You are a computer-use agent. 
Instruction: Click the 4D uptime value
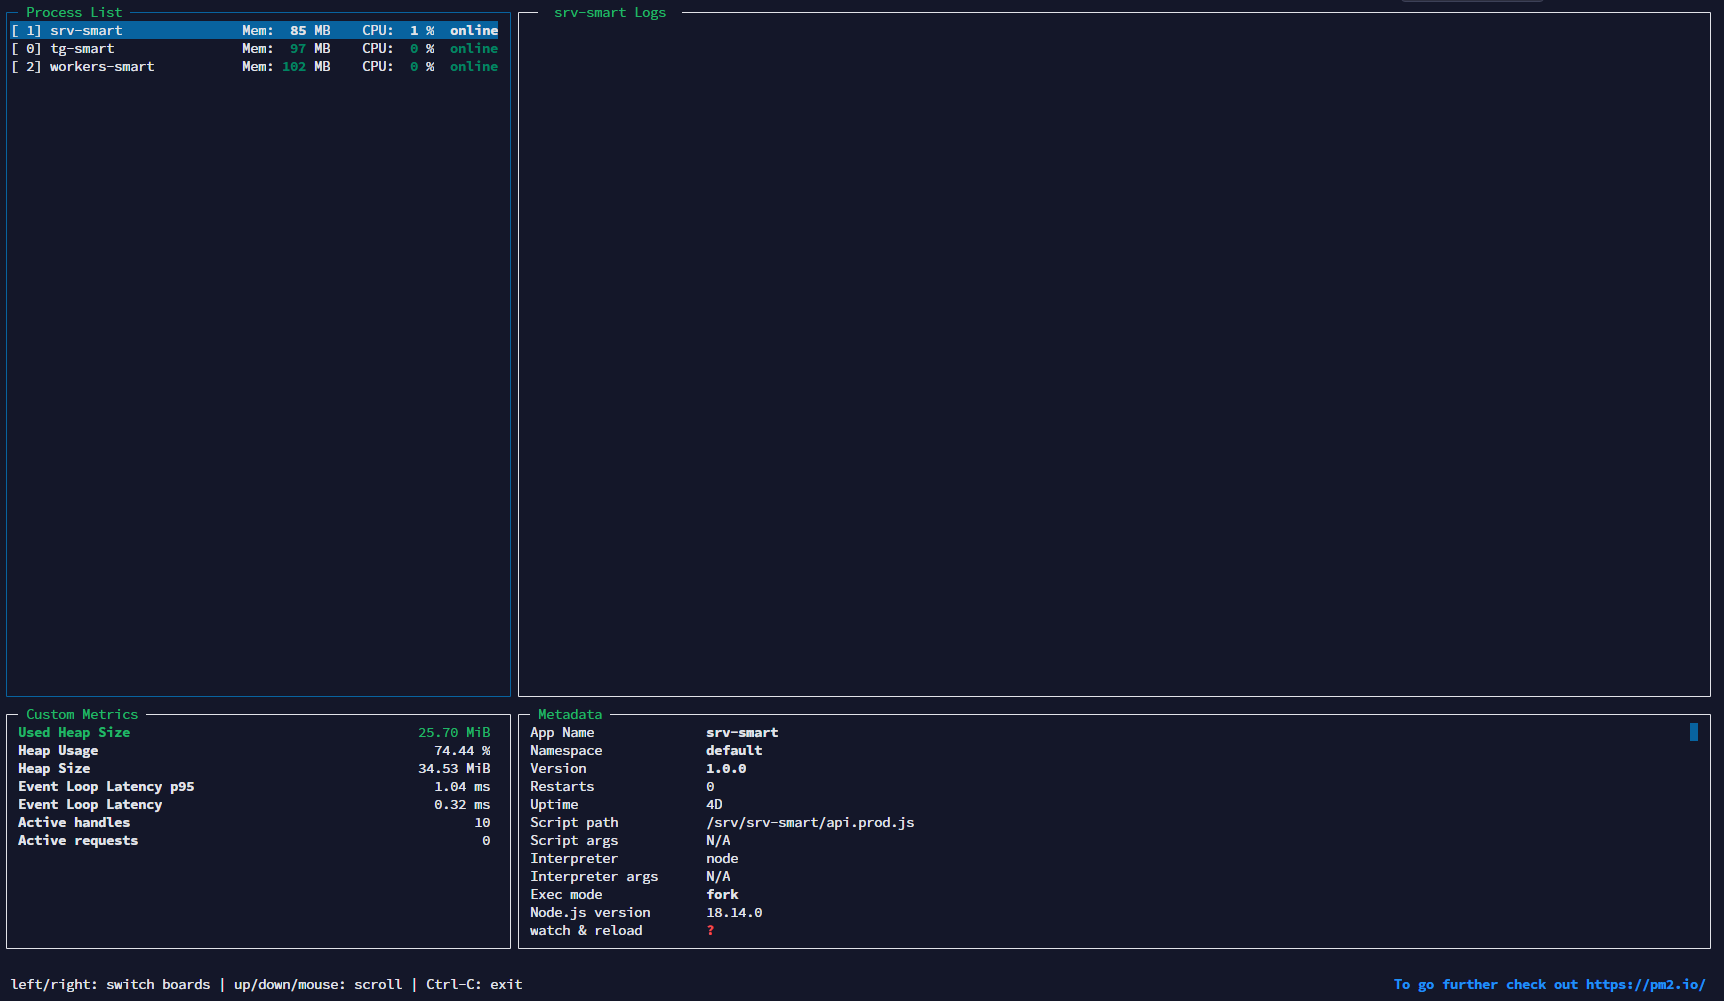(x=714, y=805)
